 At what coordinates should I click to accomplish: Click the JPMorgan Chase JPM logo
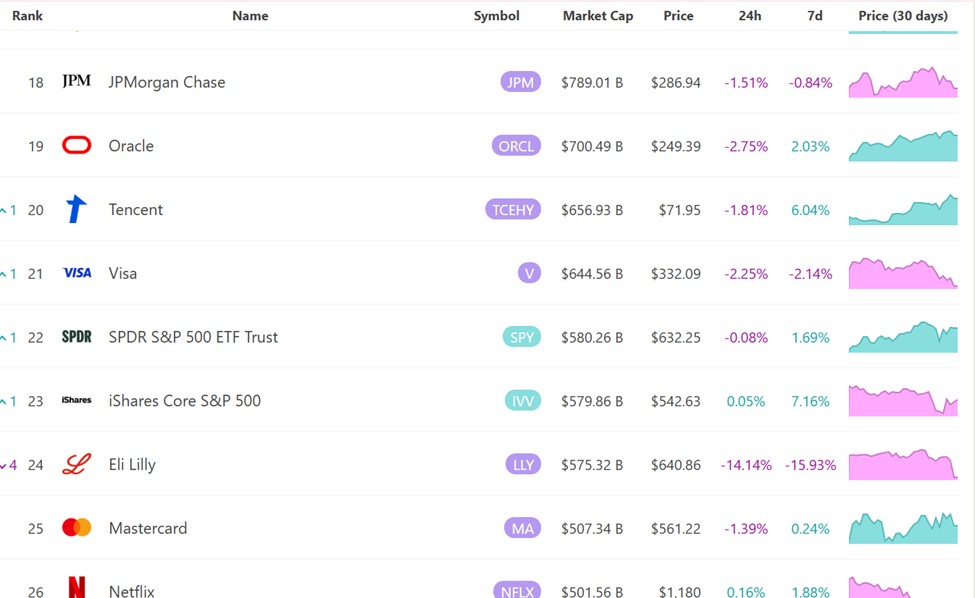tap(76, 81)
